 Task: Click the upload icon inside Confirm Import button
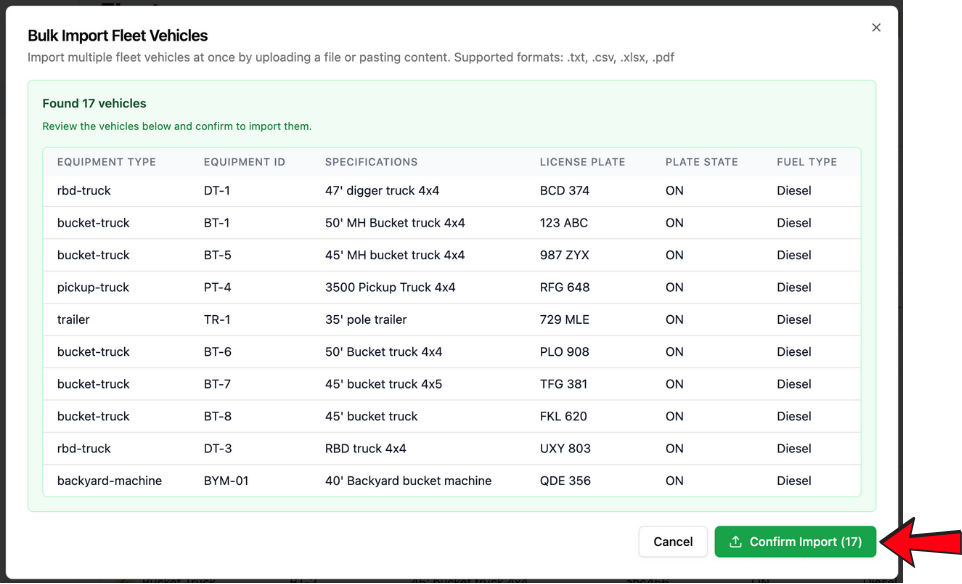[x=733, y=541]
